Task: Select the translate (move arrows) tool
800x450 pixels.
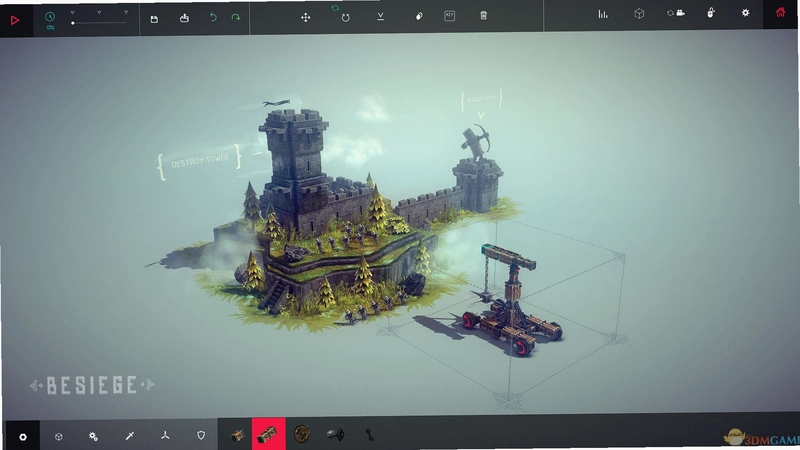Action: tap(306, 17)
